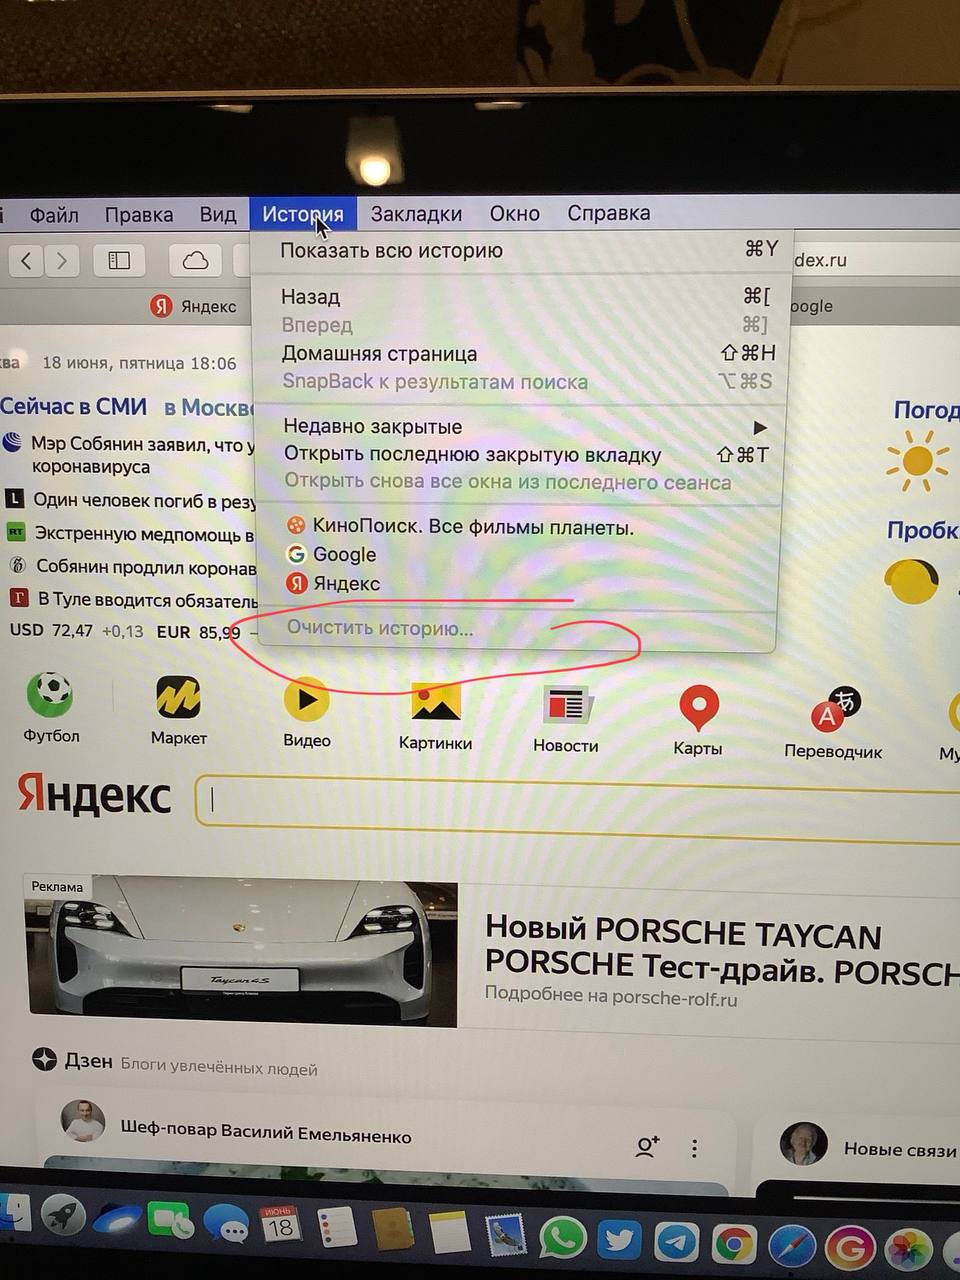The width and height of the screenshot is (960, 1280).
Task: Click the Яндекс logo
Action: click(94, 795)
